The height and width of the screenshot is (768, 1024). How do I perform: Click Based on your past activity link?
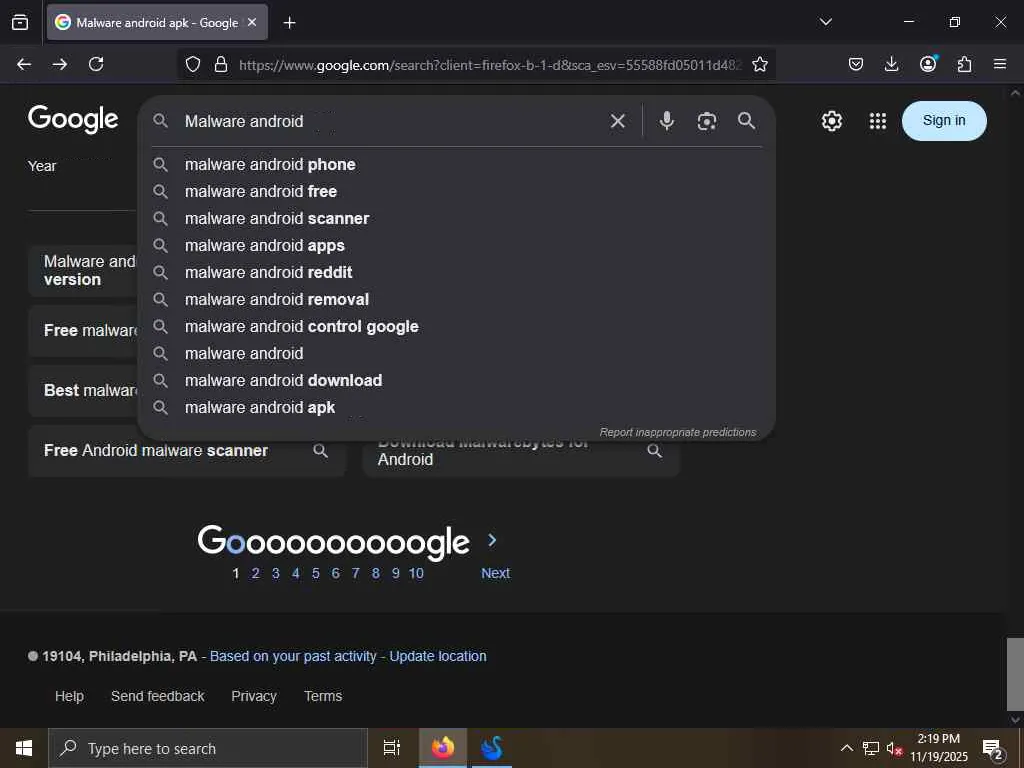point(293,656)
